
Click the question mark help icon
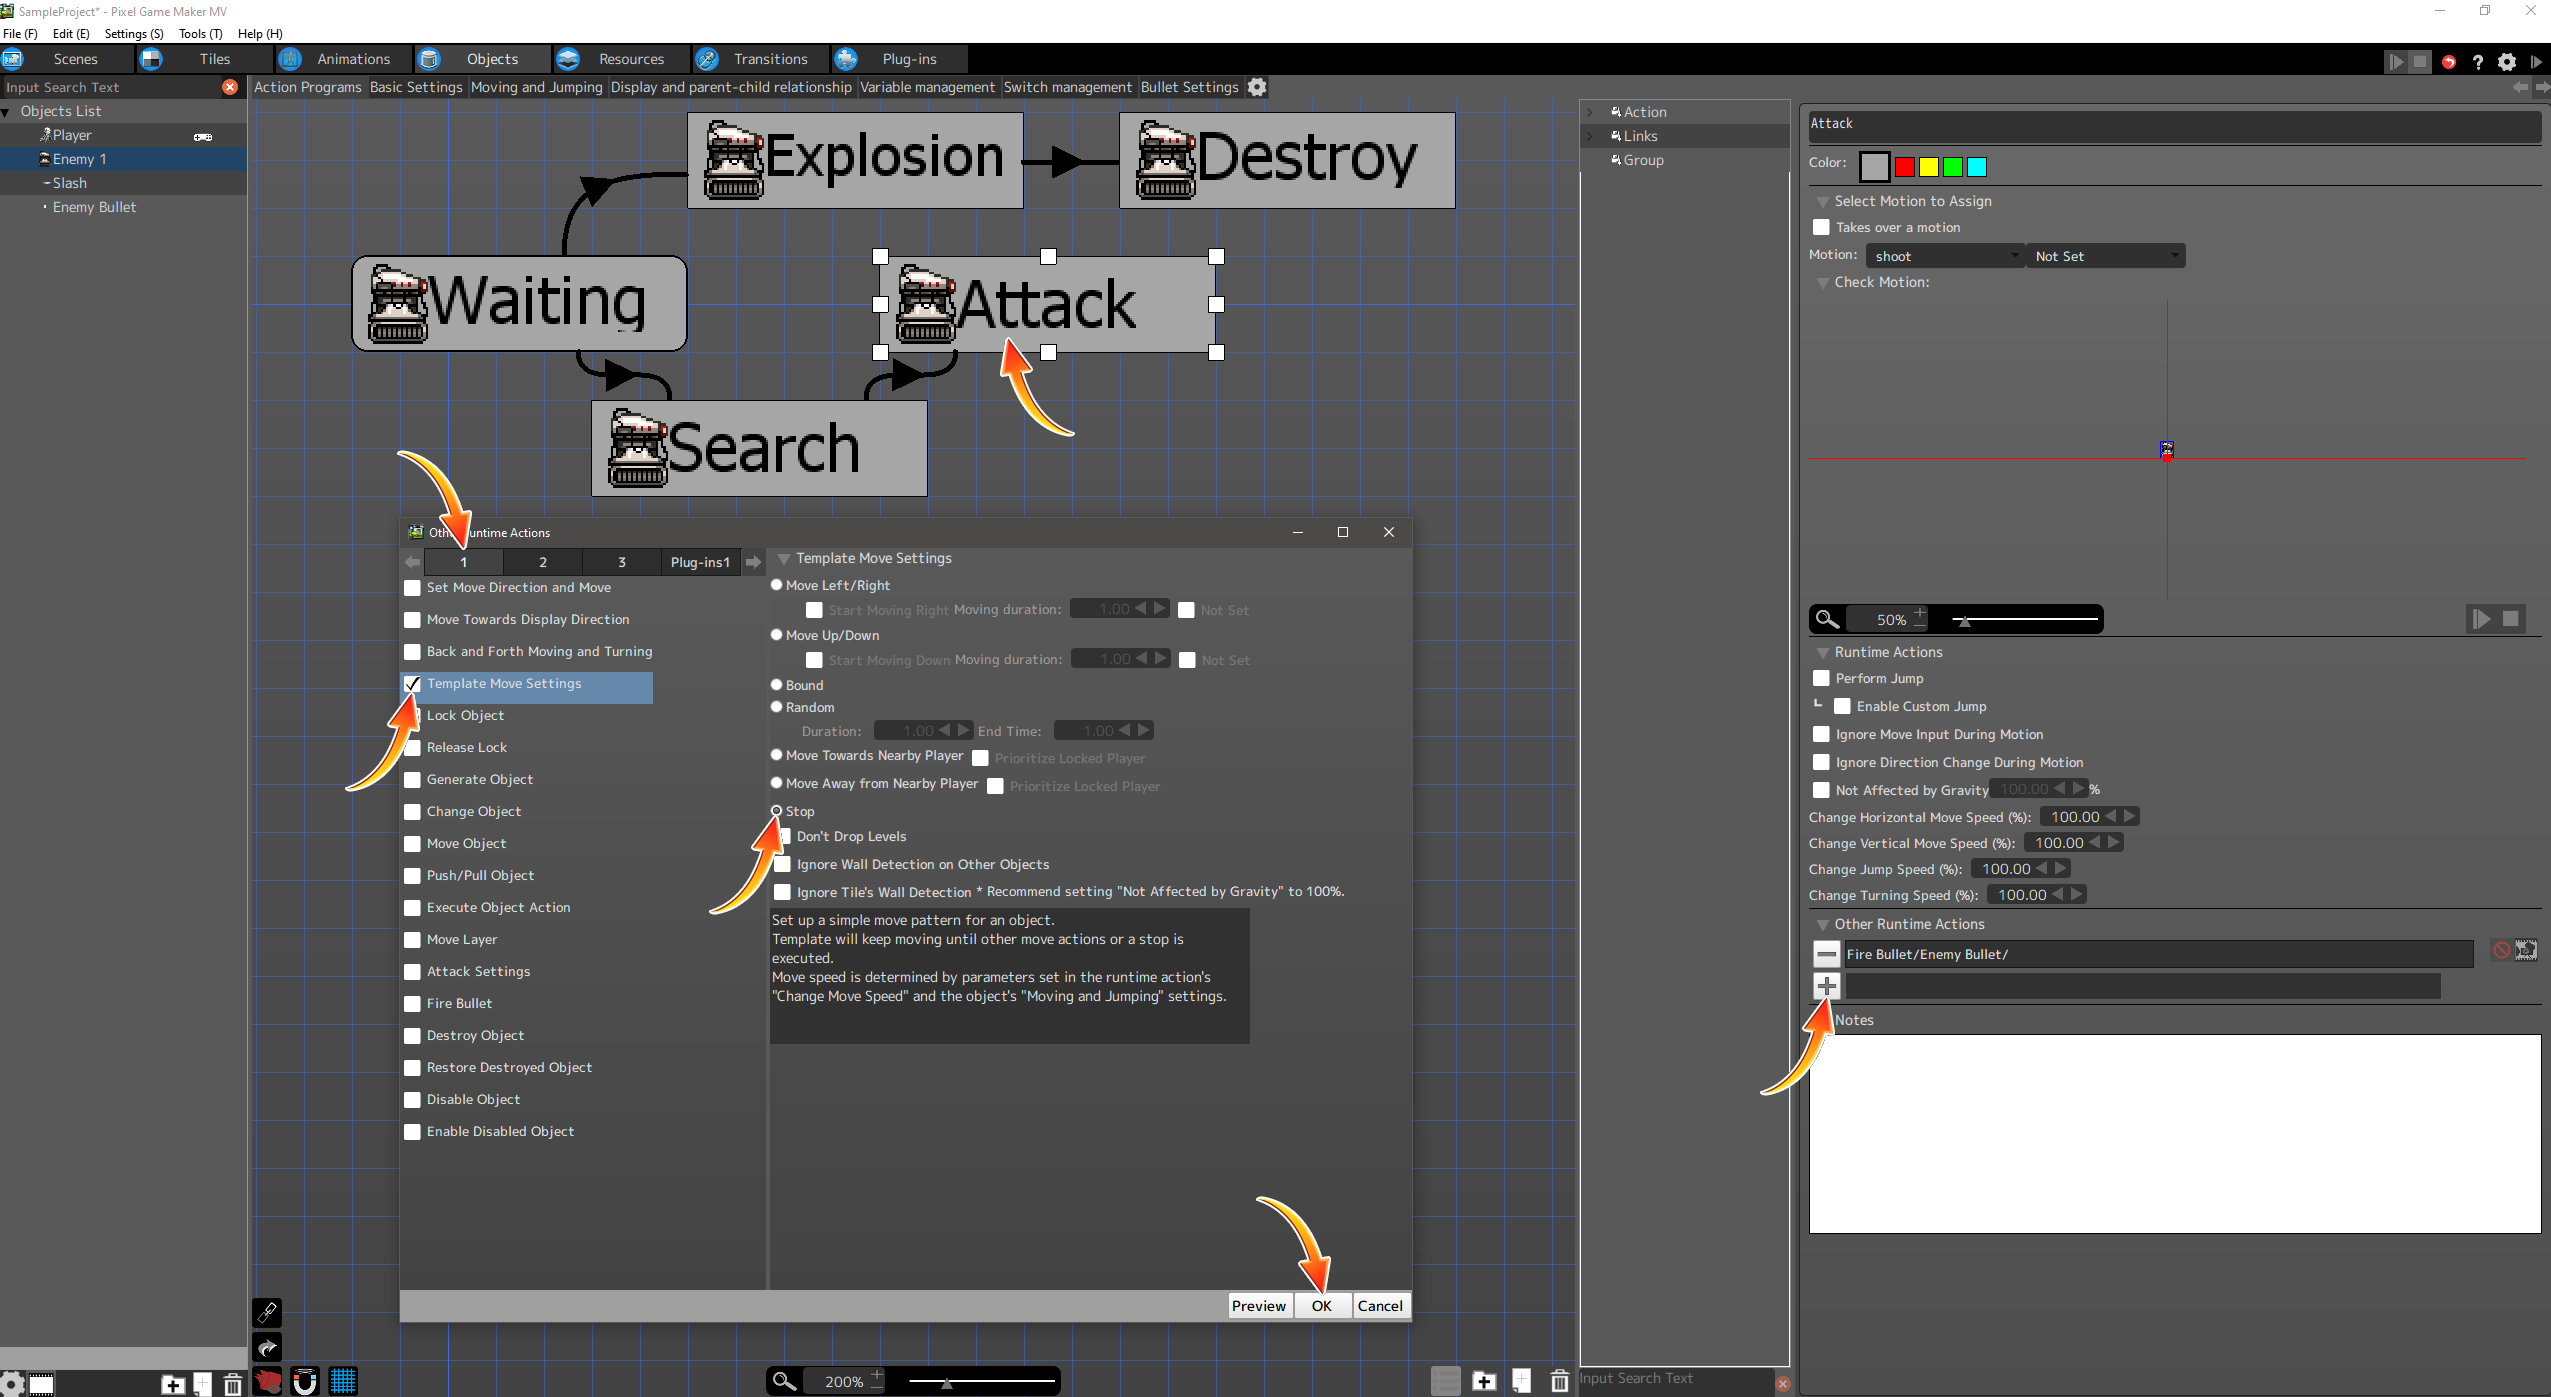pyautogui.click(x=2477, y=62)
